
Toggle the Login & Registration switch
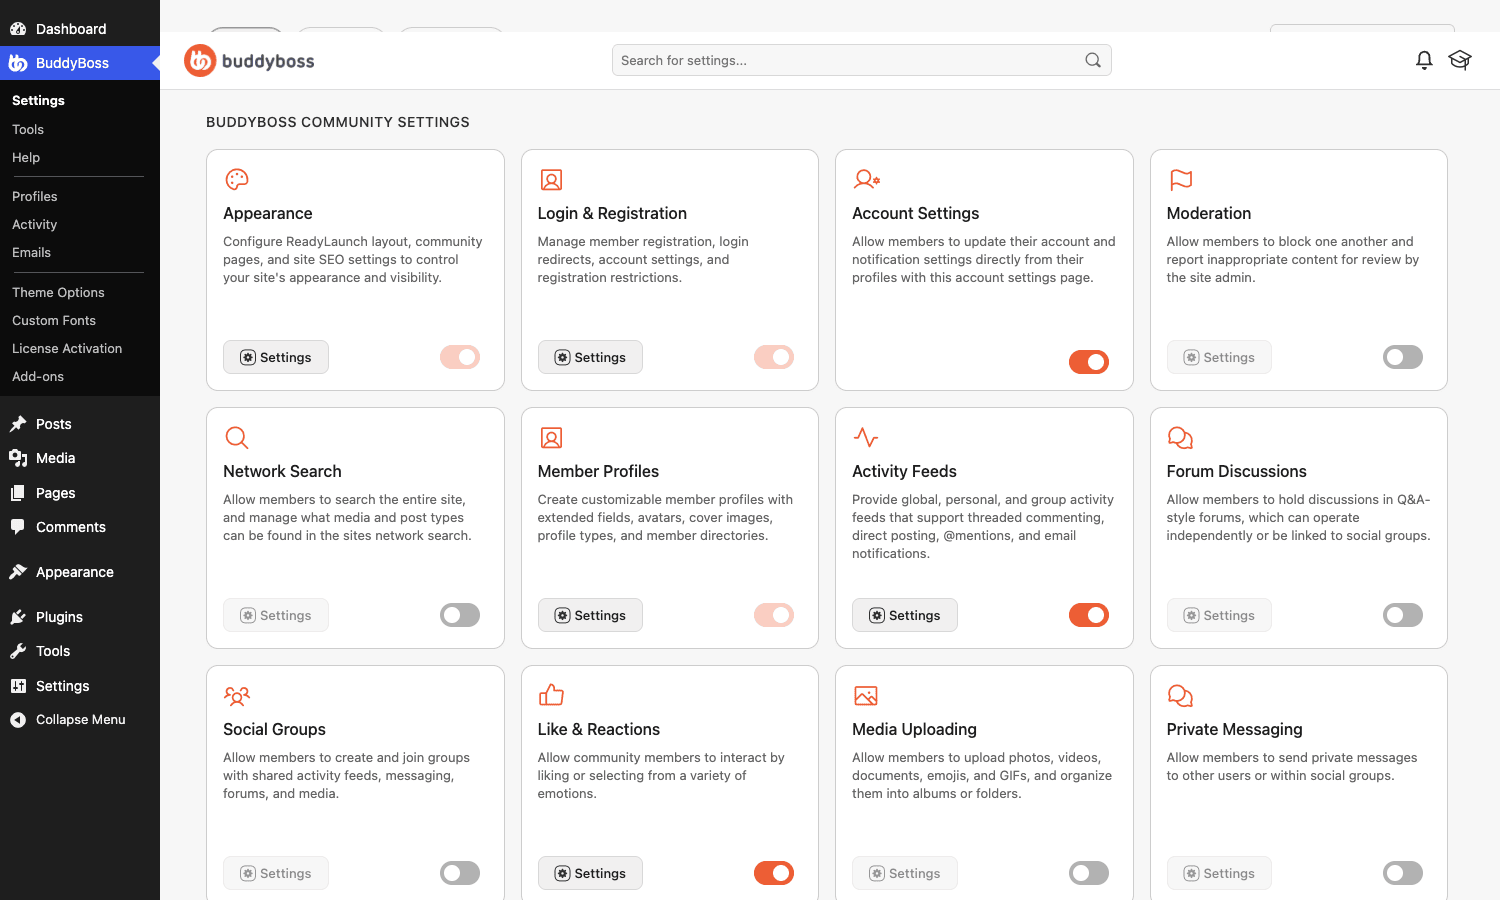coord(774,357)
